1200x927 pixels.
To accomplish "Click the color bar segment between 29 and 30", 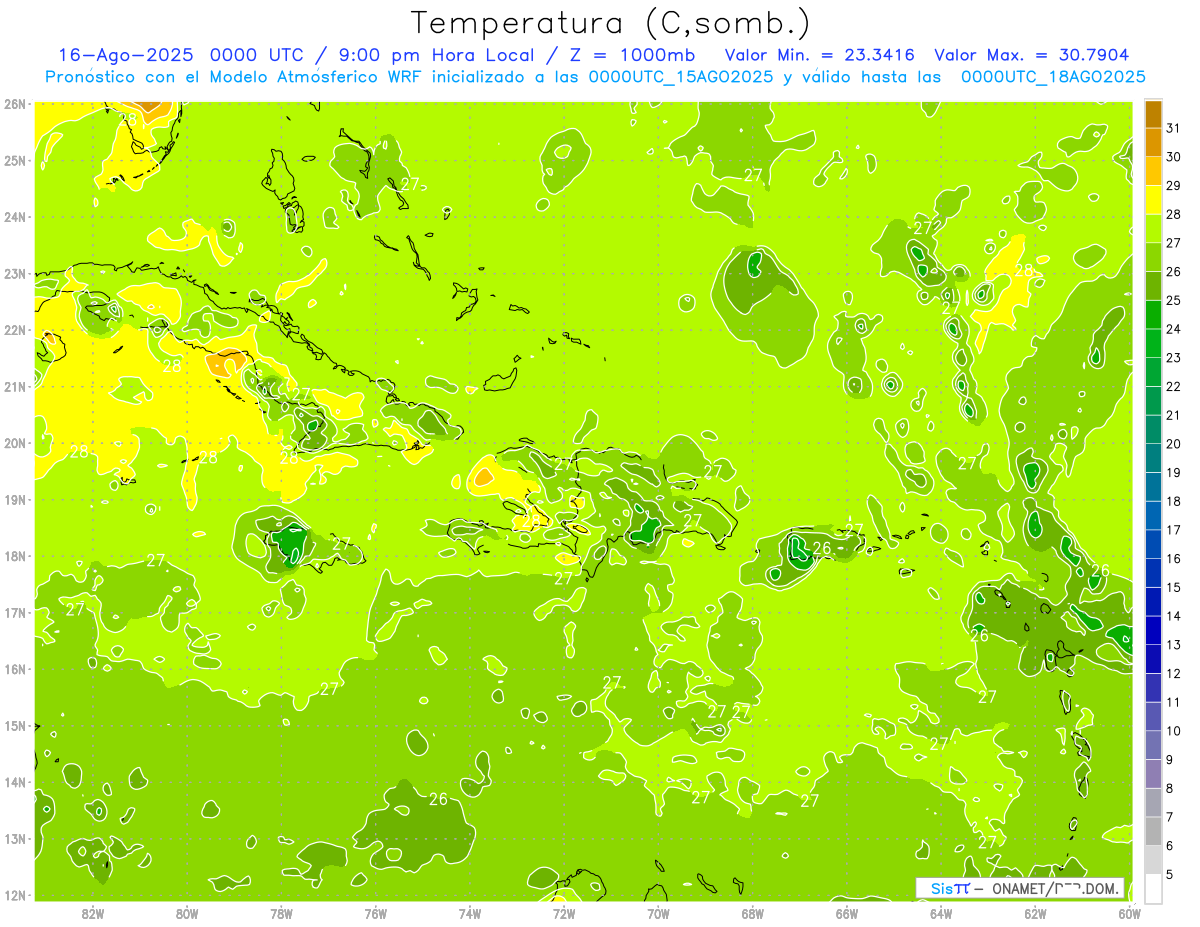I will [x=1153, y=172].
